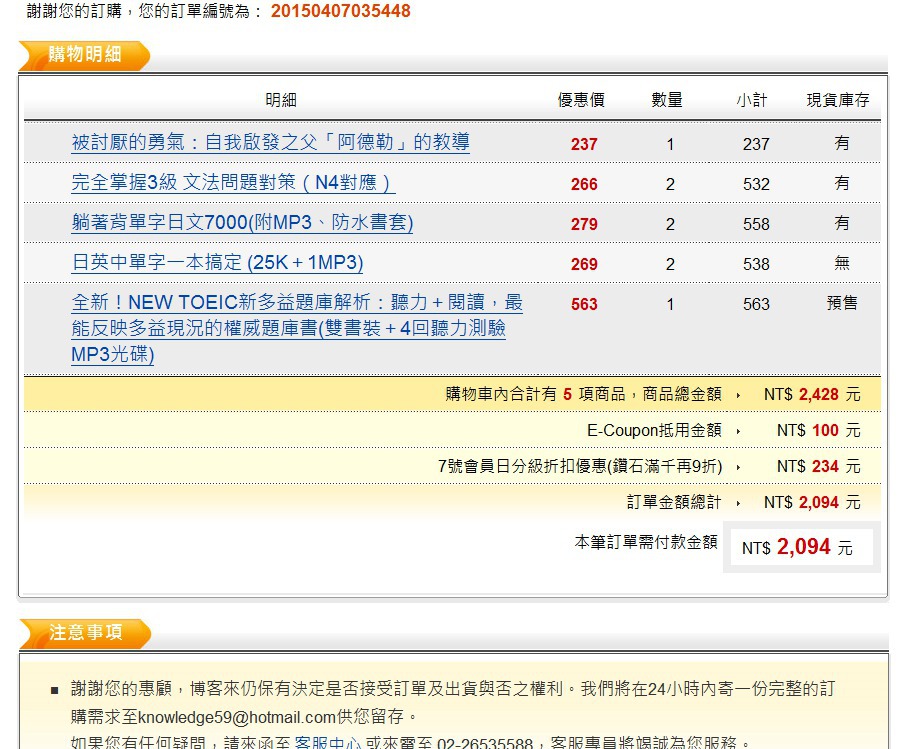Open the 日英中單字一本搞定 book link
Screen dimensions: 902x749
click(217, 263)
